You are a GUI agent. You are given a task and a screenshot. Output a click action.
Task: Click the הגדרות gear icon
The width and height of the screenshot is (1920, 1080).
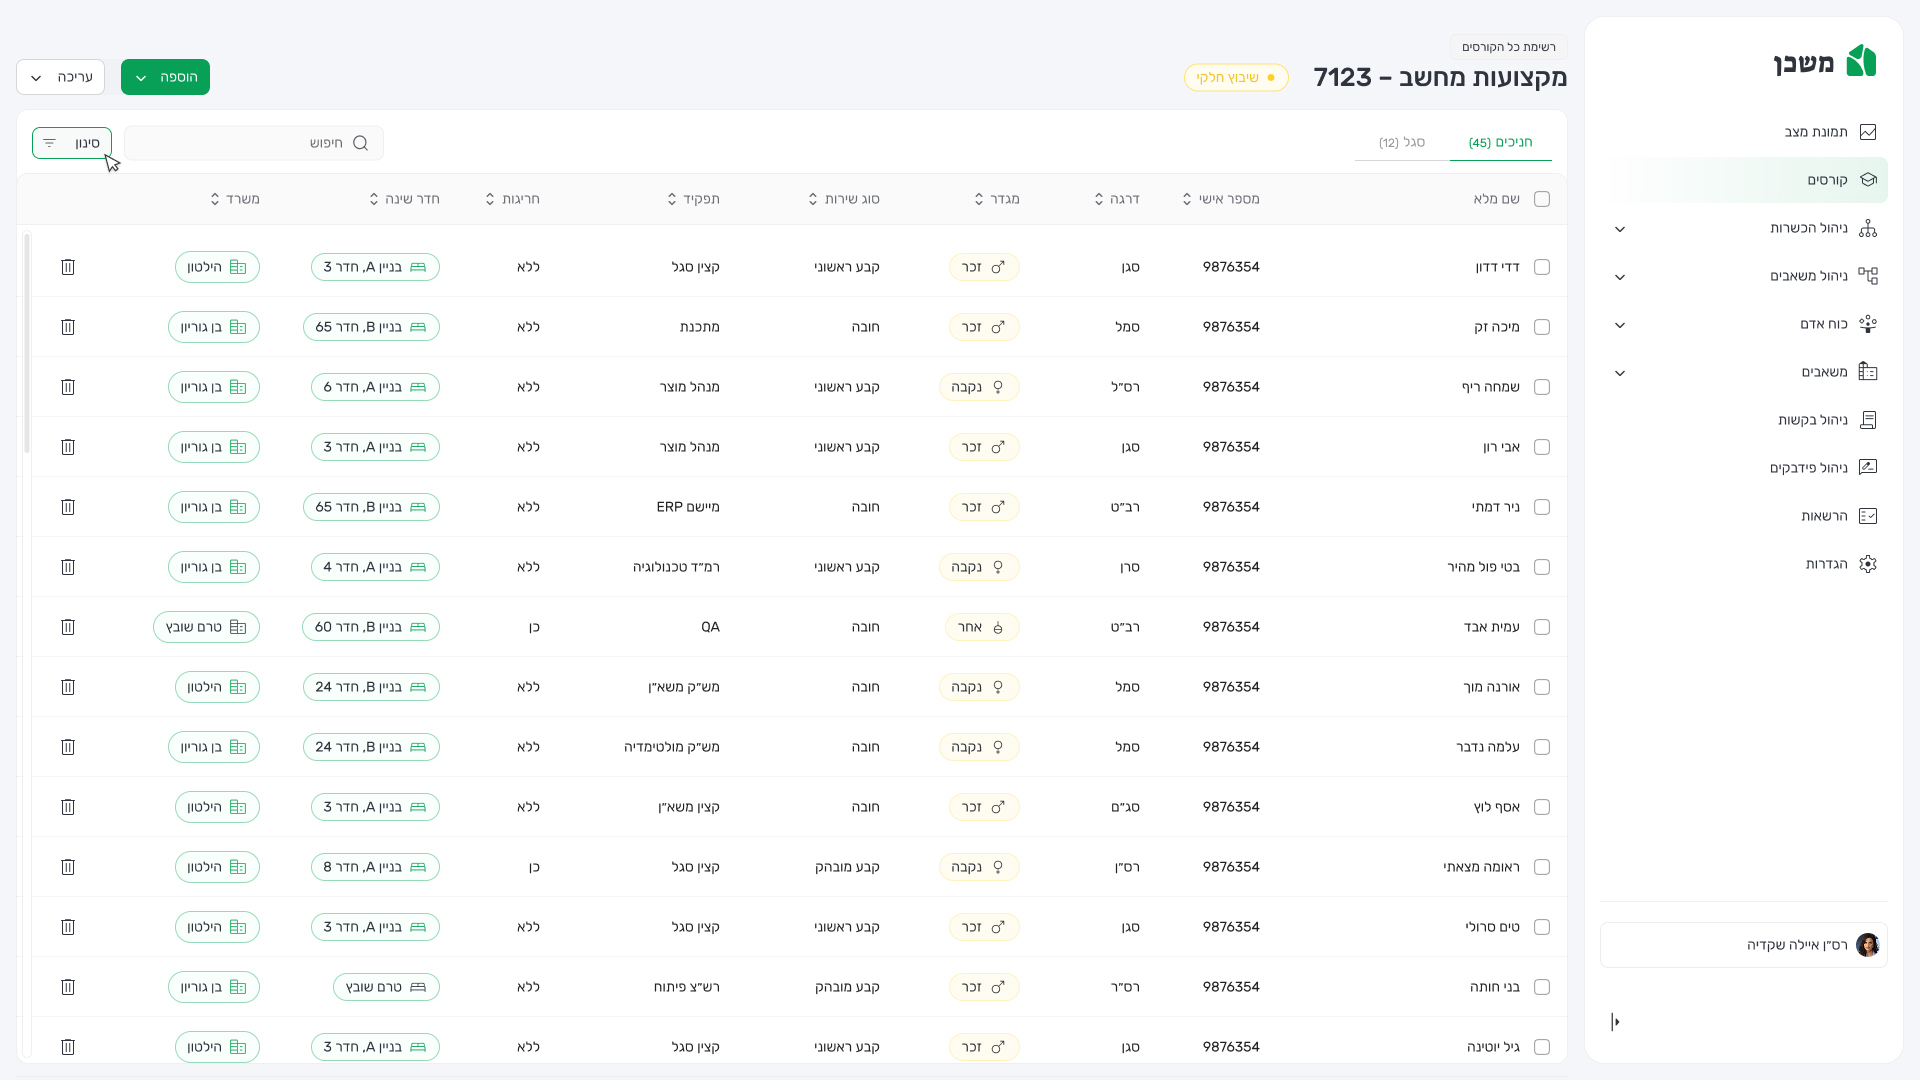click(x=1867, y=564)
